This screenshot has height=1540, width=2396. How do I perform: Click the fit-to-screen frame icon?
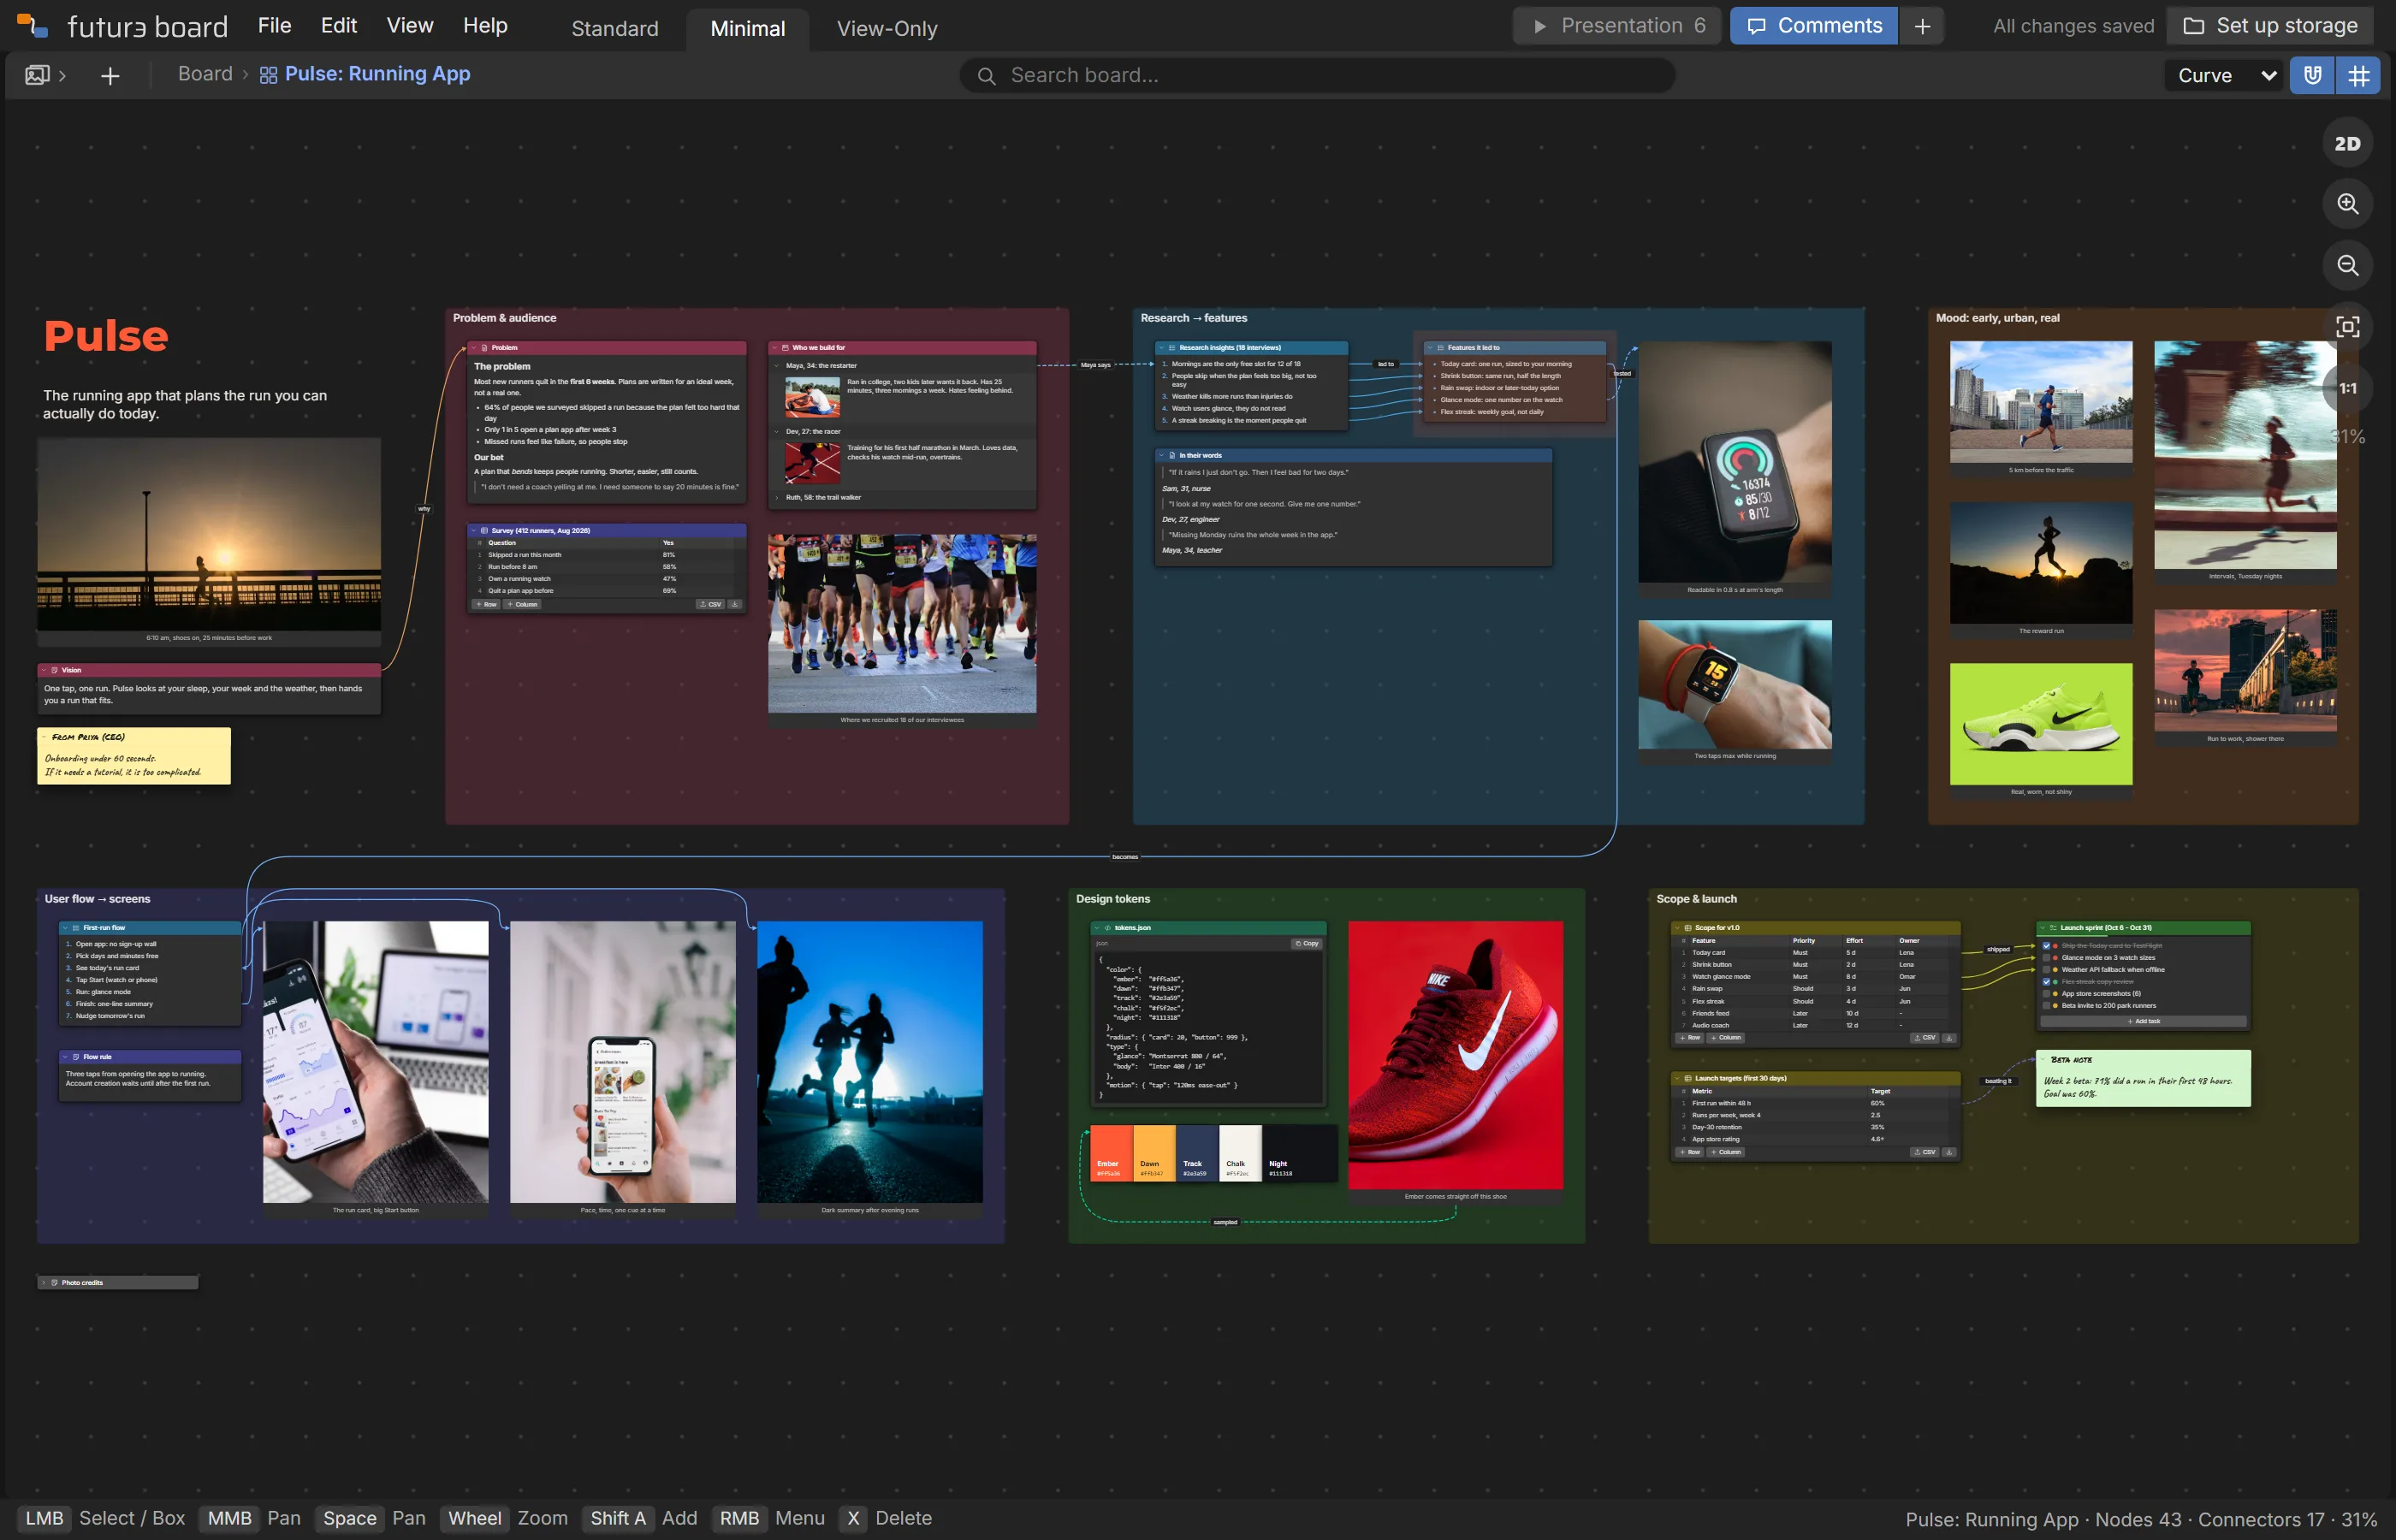pos(2347,327)
